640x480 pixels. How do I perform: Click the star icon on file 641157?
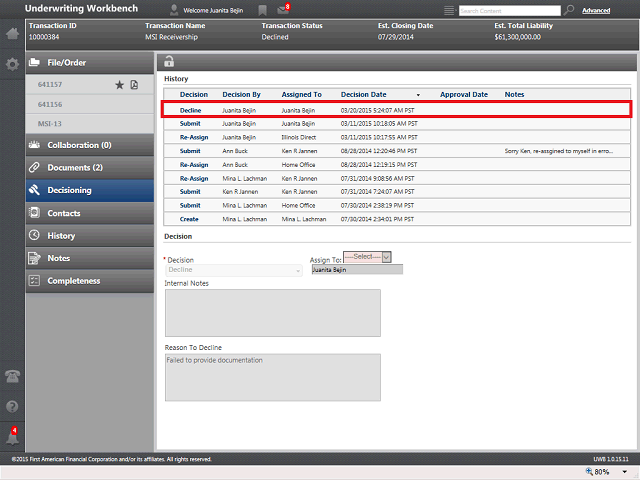pos(119,85)
